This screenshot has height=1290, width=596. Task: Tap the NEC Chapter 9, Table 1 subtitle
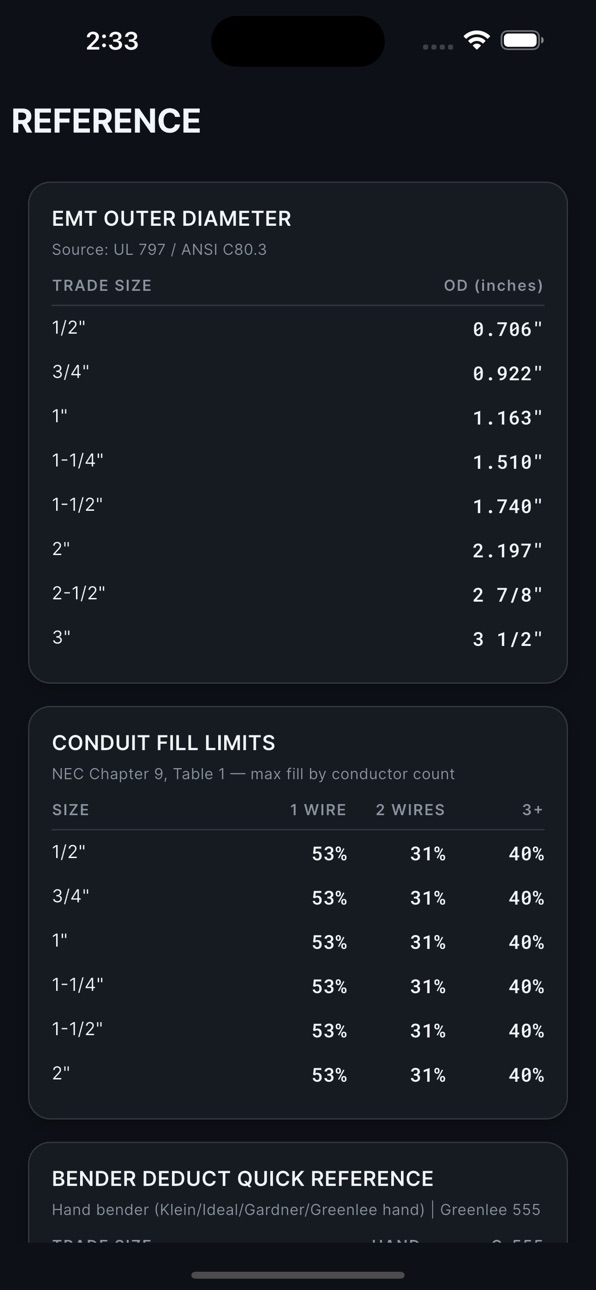(x=253, y=774)
